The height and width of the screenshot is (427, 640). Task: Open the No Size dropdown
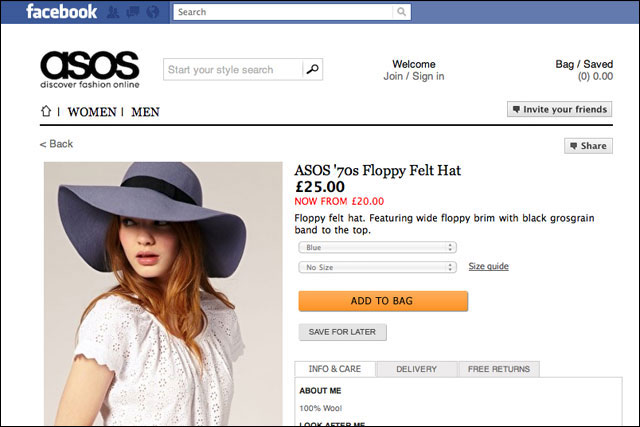[x=378, y=267]
